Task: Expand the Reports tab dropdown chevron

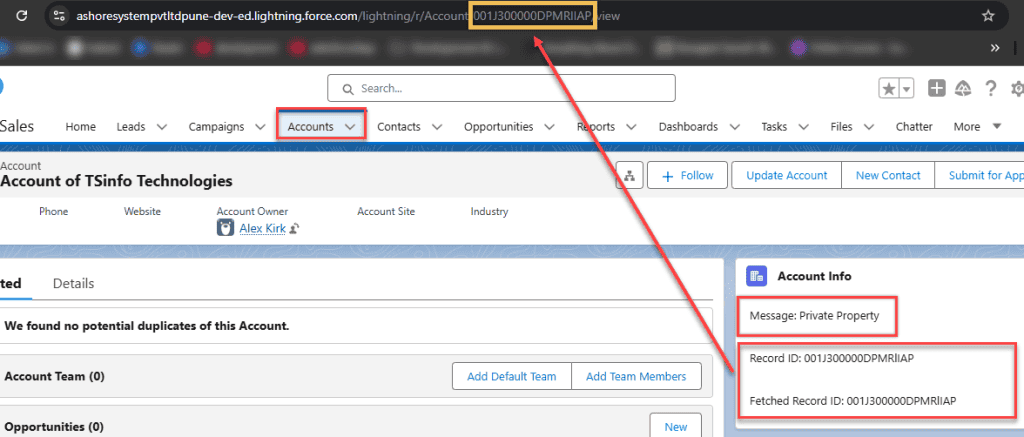Action: coord(632,127)
